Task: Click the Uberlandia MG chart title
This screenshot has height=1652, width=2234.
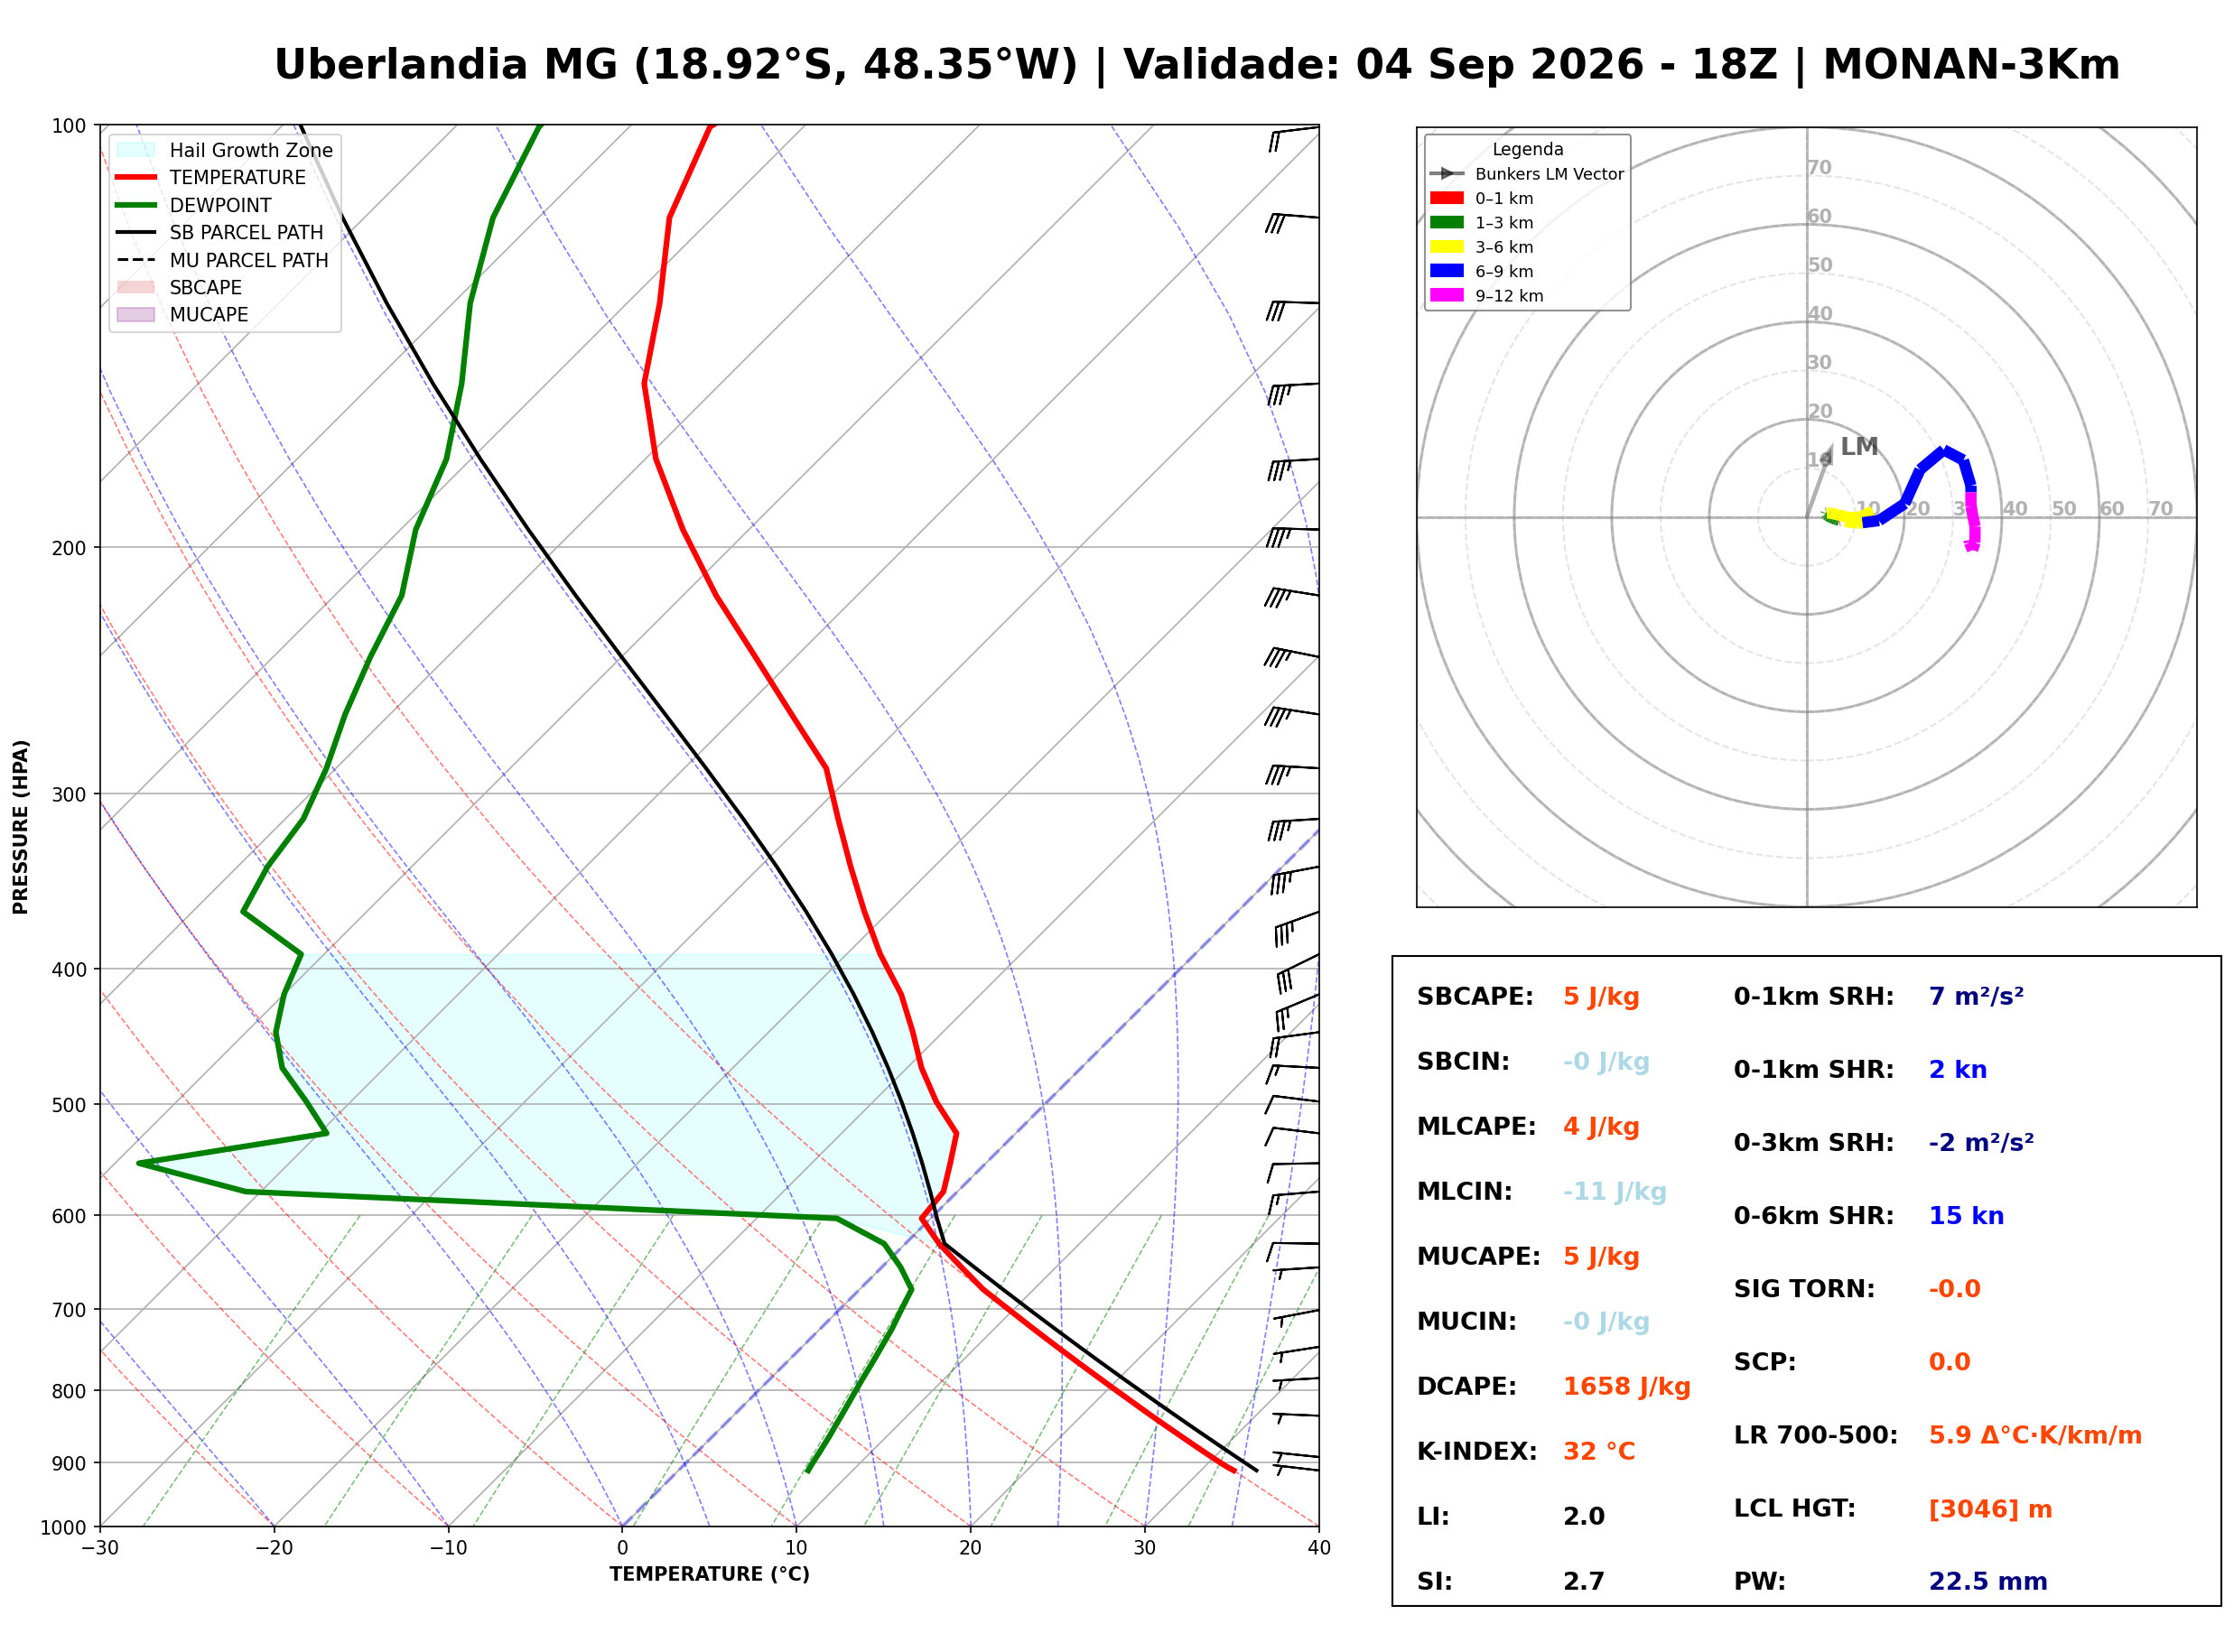Action: [1197, 65]
